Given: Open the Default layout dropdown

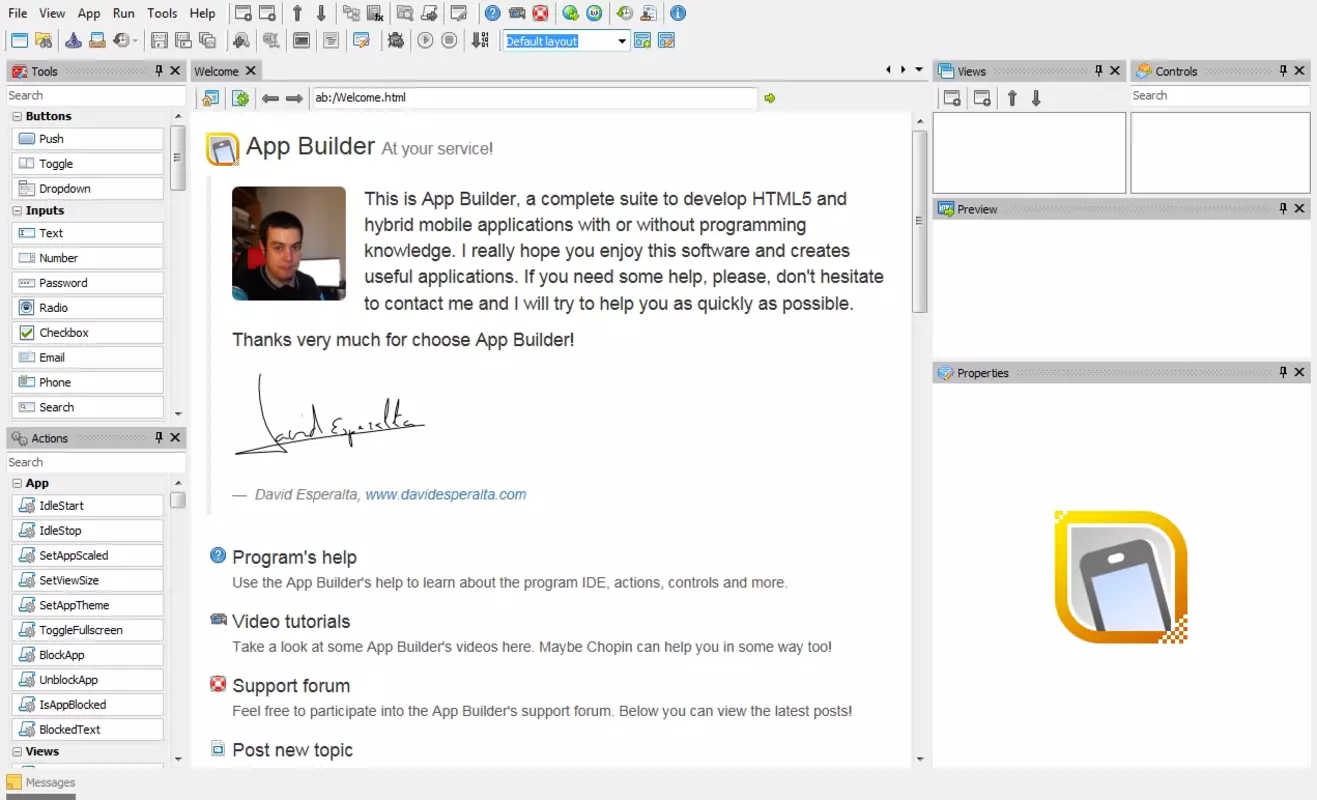Looking at the screenshot, I should coord(622,41).
